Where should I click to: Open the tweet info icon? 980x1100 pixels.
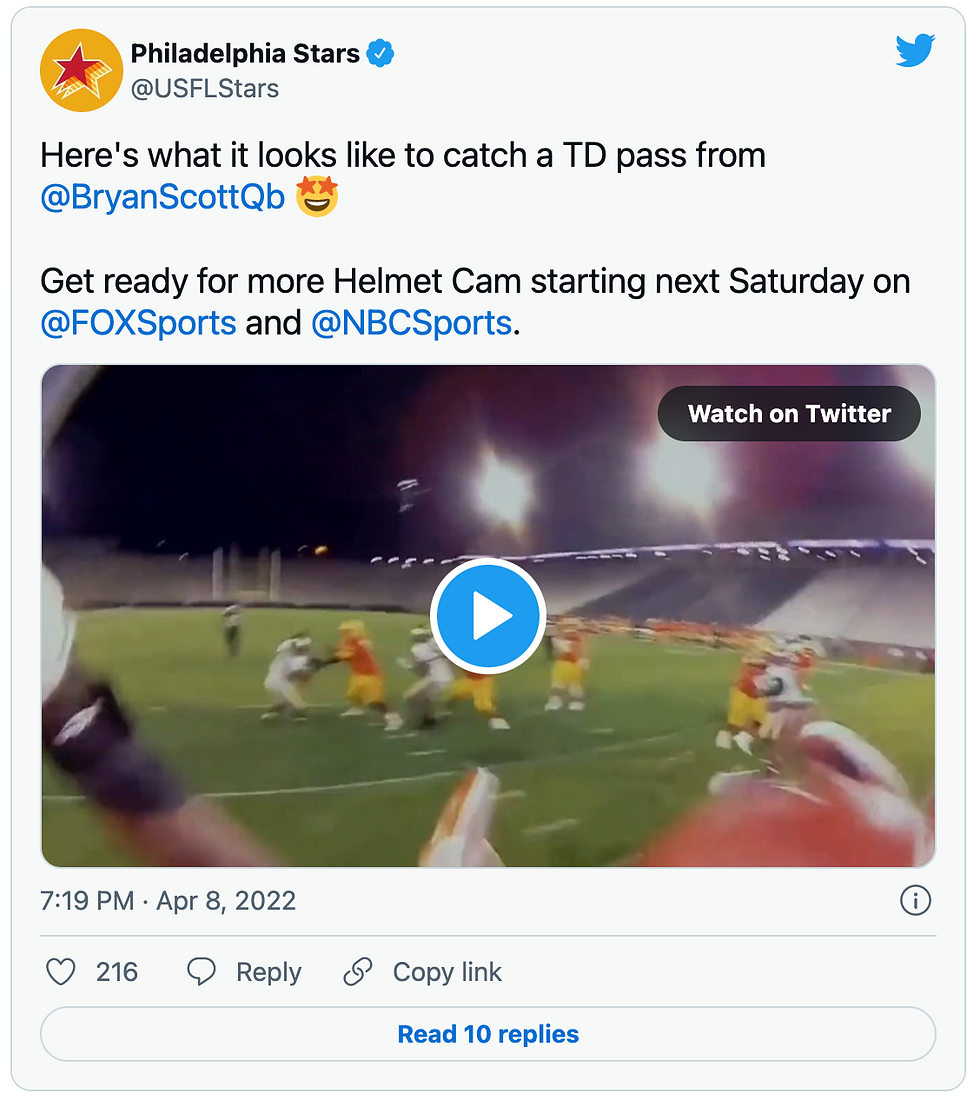[x=915, y=901]
